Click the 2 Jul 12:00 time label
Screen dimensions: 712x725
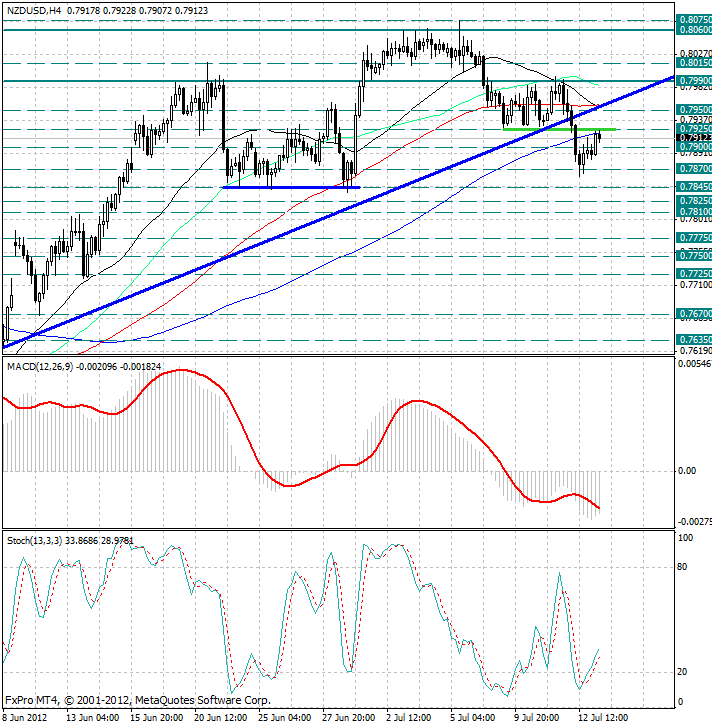(x=409, y=717)
